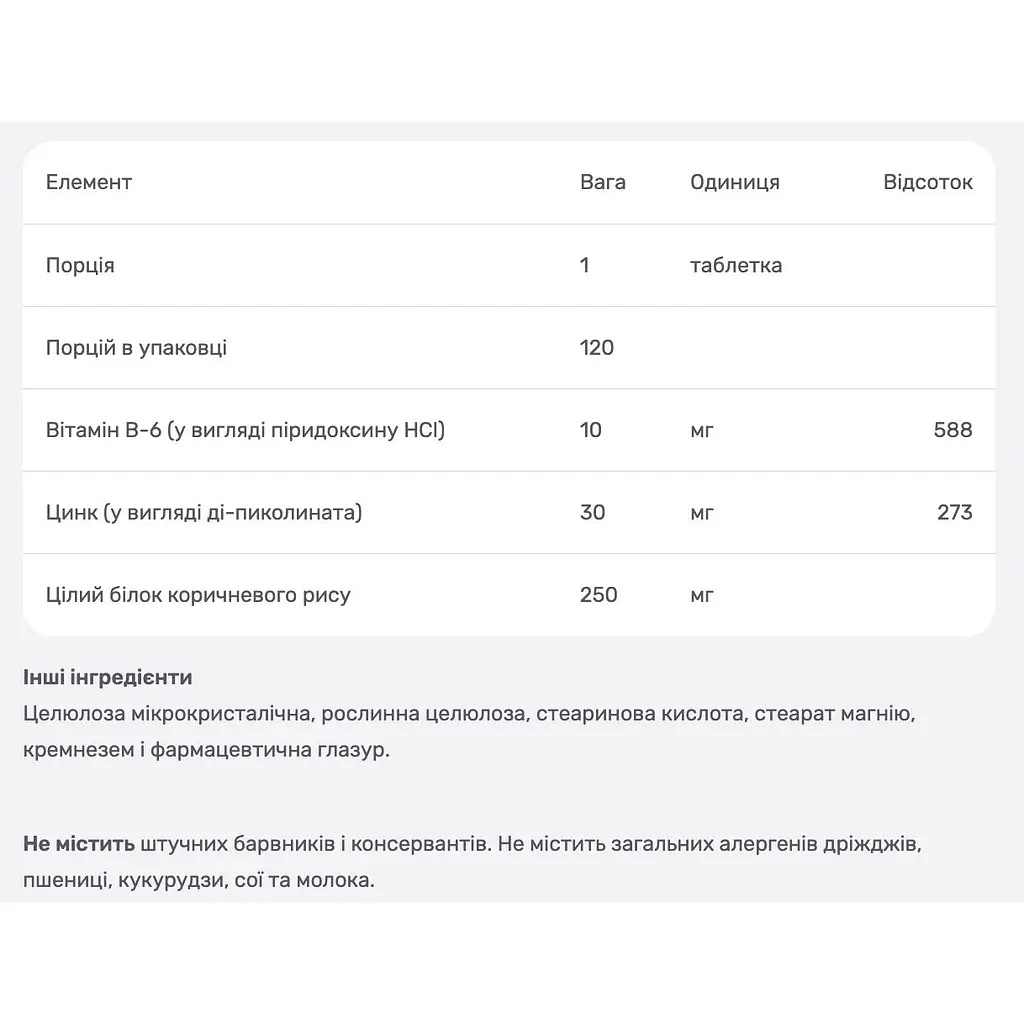The width and height of the screenshot is (1024, 1024).
Task: Click the 250 weight value
Action: tap(599, 594)
